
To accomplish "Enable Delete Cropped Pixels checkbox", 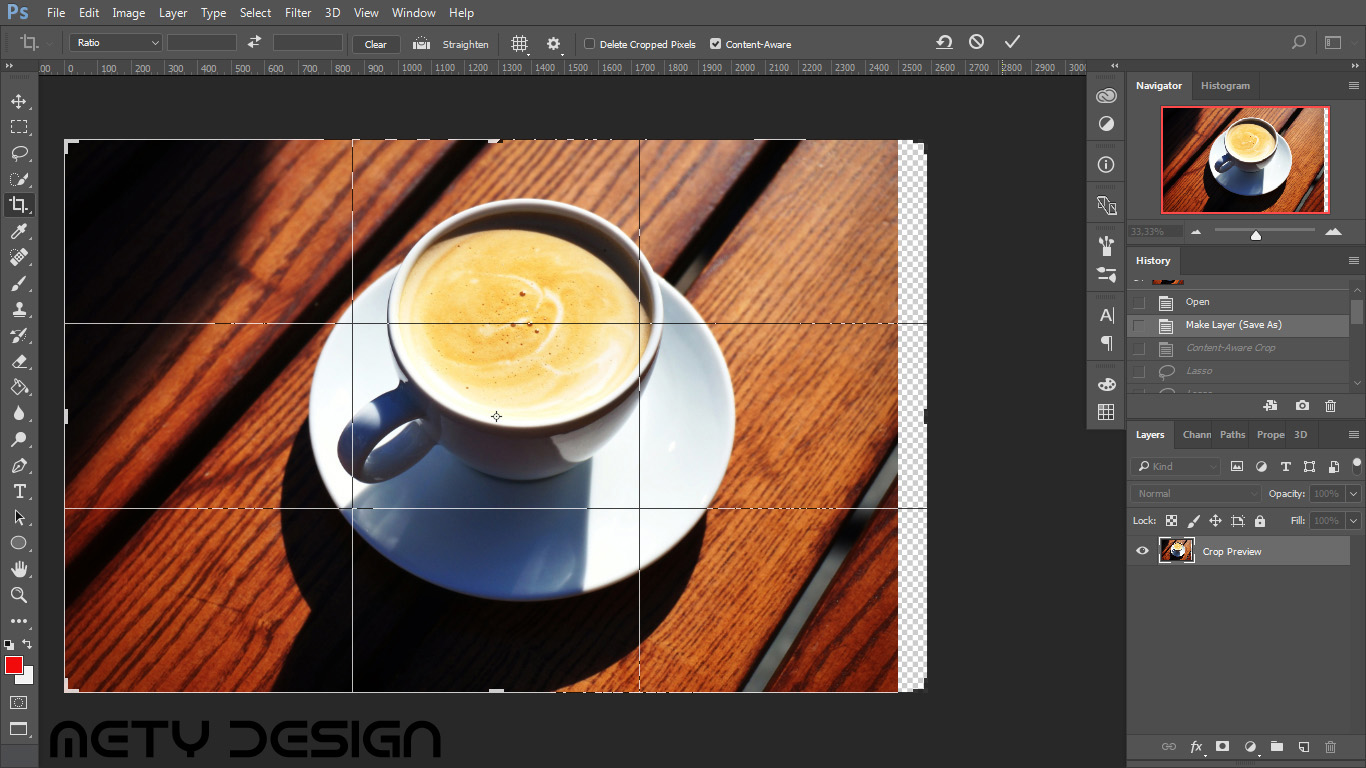I will tap(589, 44).
